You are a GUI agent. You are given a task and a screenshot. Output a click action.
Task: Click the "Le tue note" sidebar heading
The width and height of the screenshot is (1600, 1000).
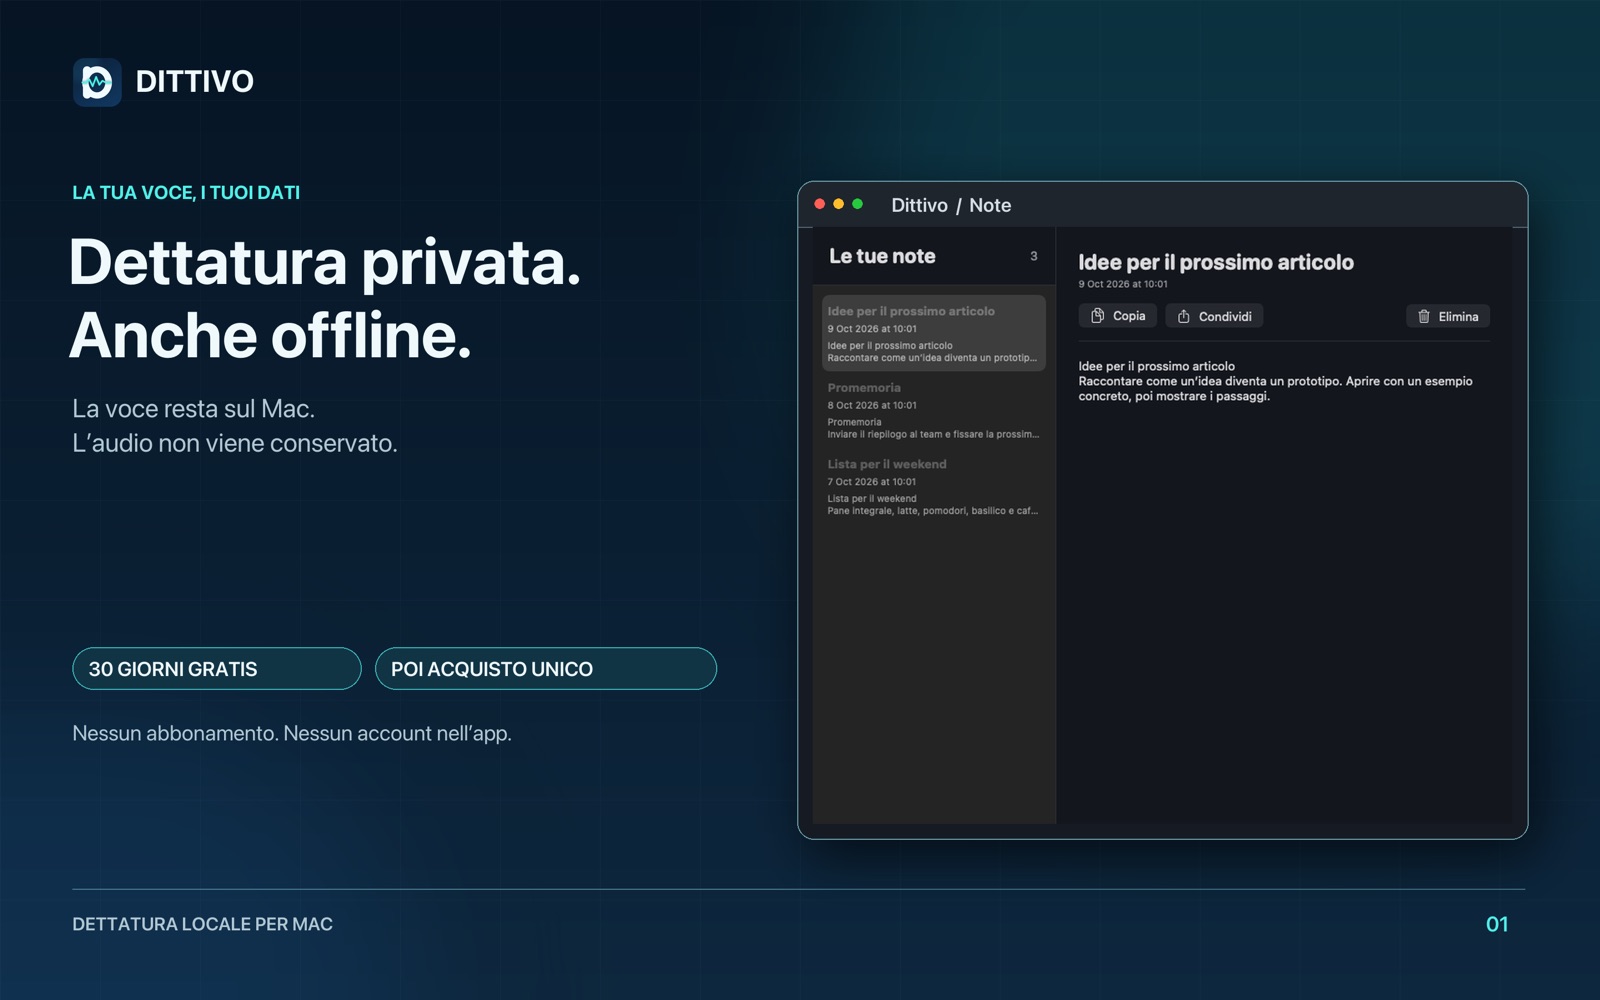882,256
